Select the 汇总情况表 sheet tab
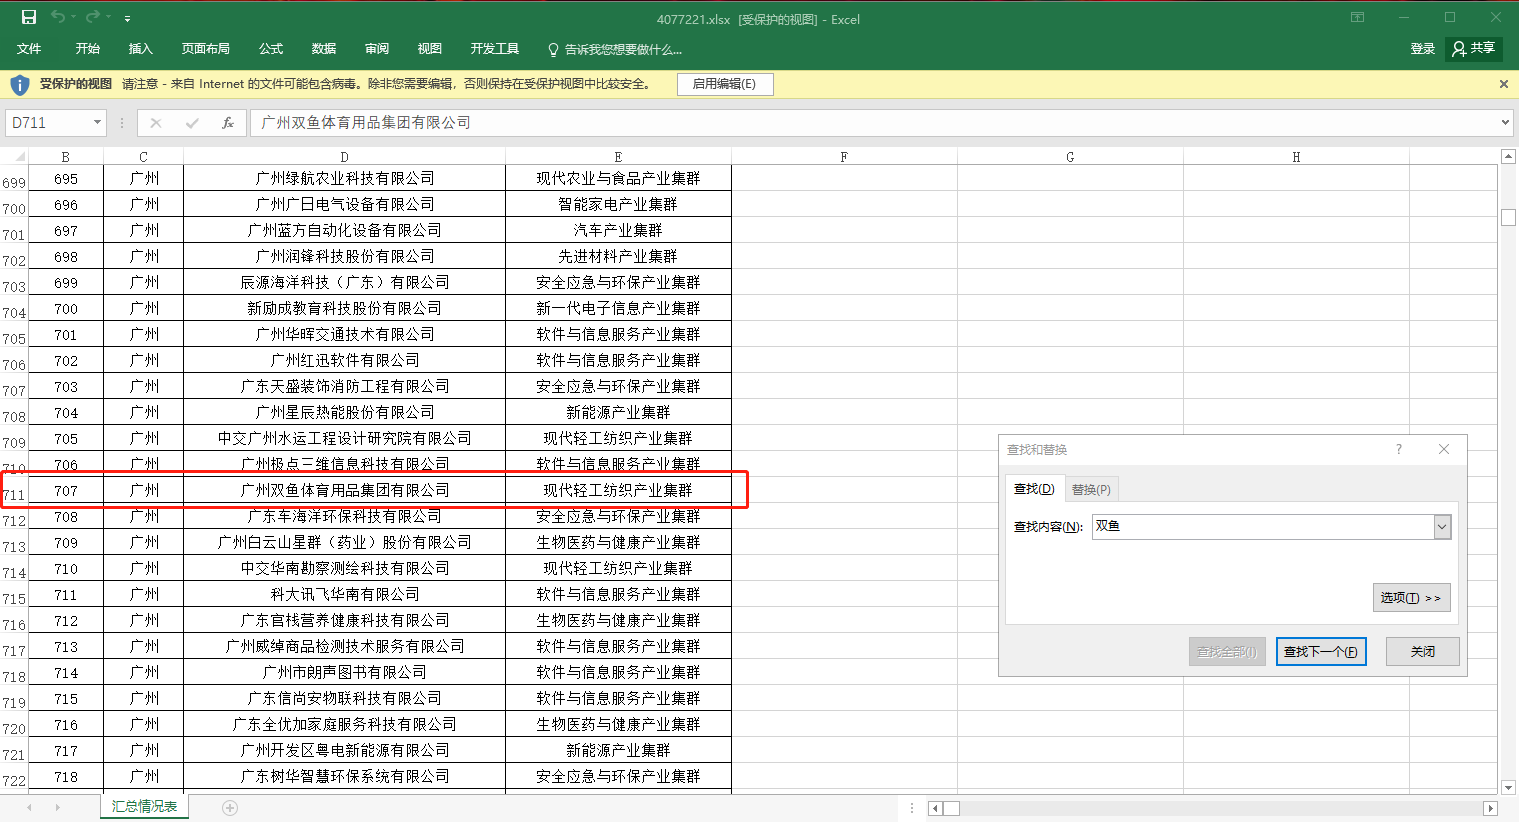Screen dimensions: 1519x822 pos(145,807)
